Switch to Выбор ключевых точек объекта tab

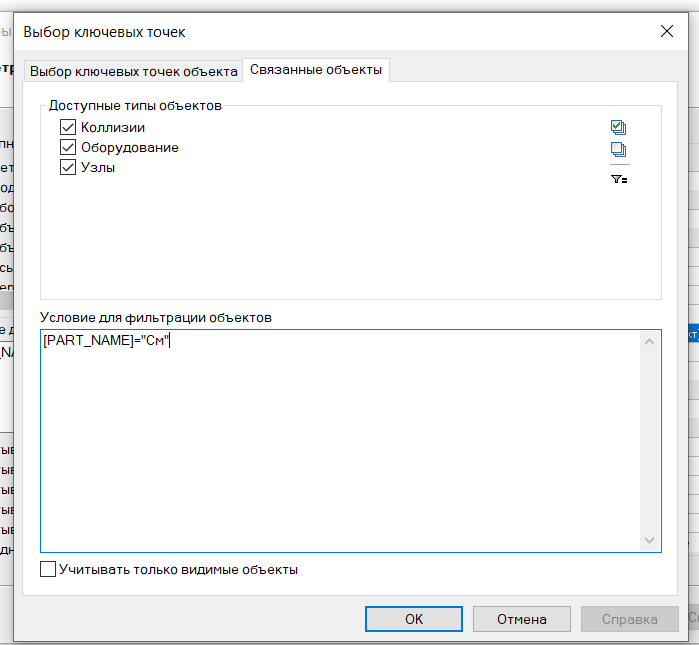point(133,71)
